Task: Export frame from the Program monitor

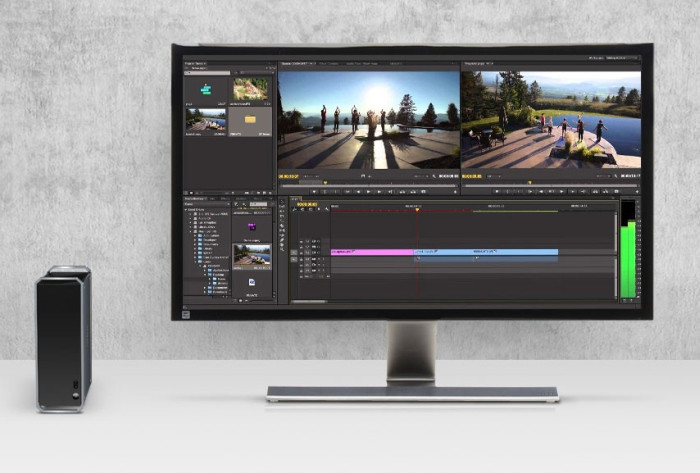Action: (616, 191)
